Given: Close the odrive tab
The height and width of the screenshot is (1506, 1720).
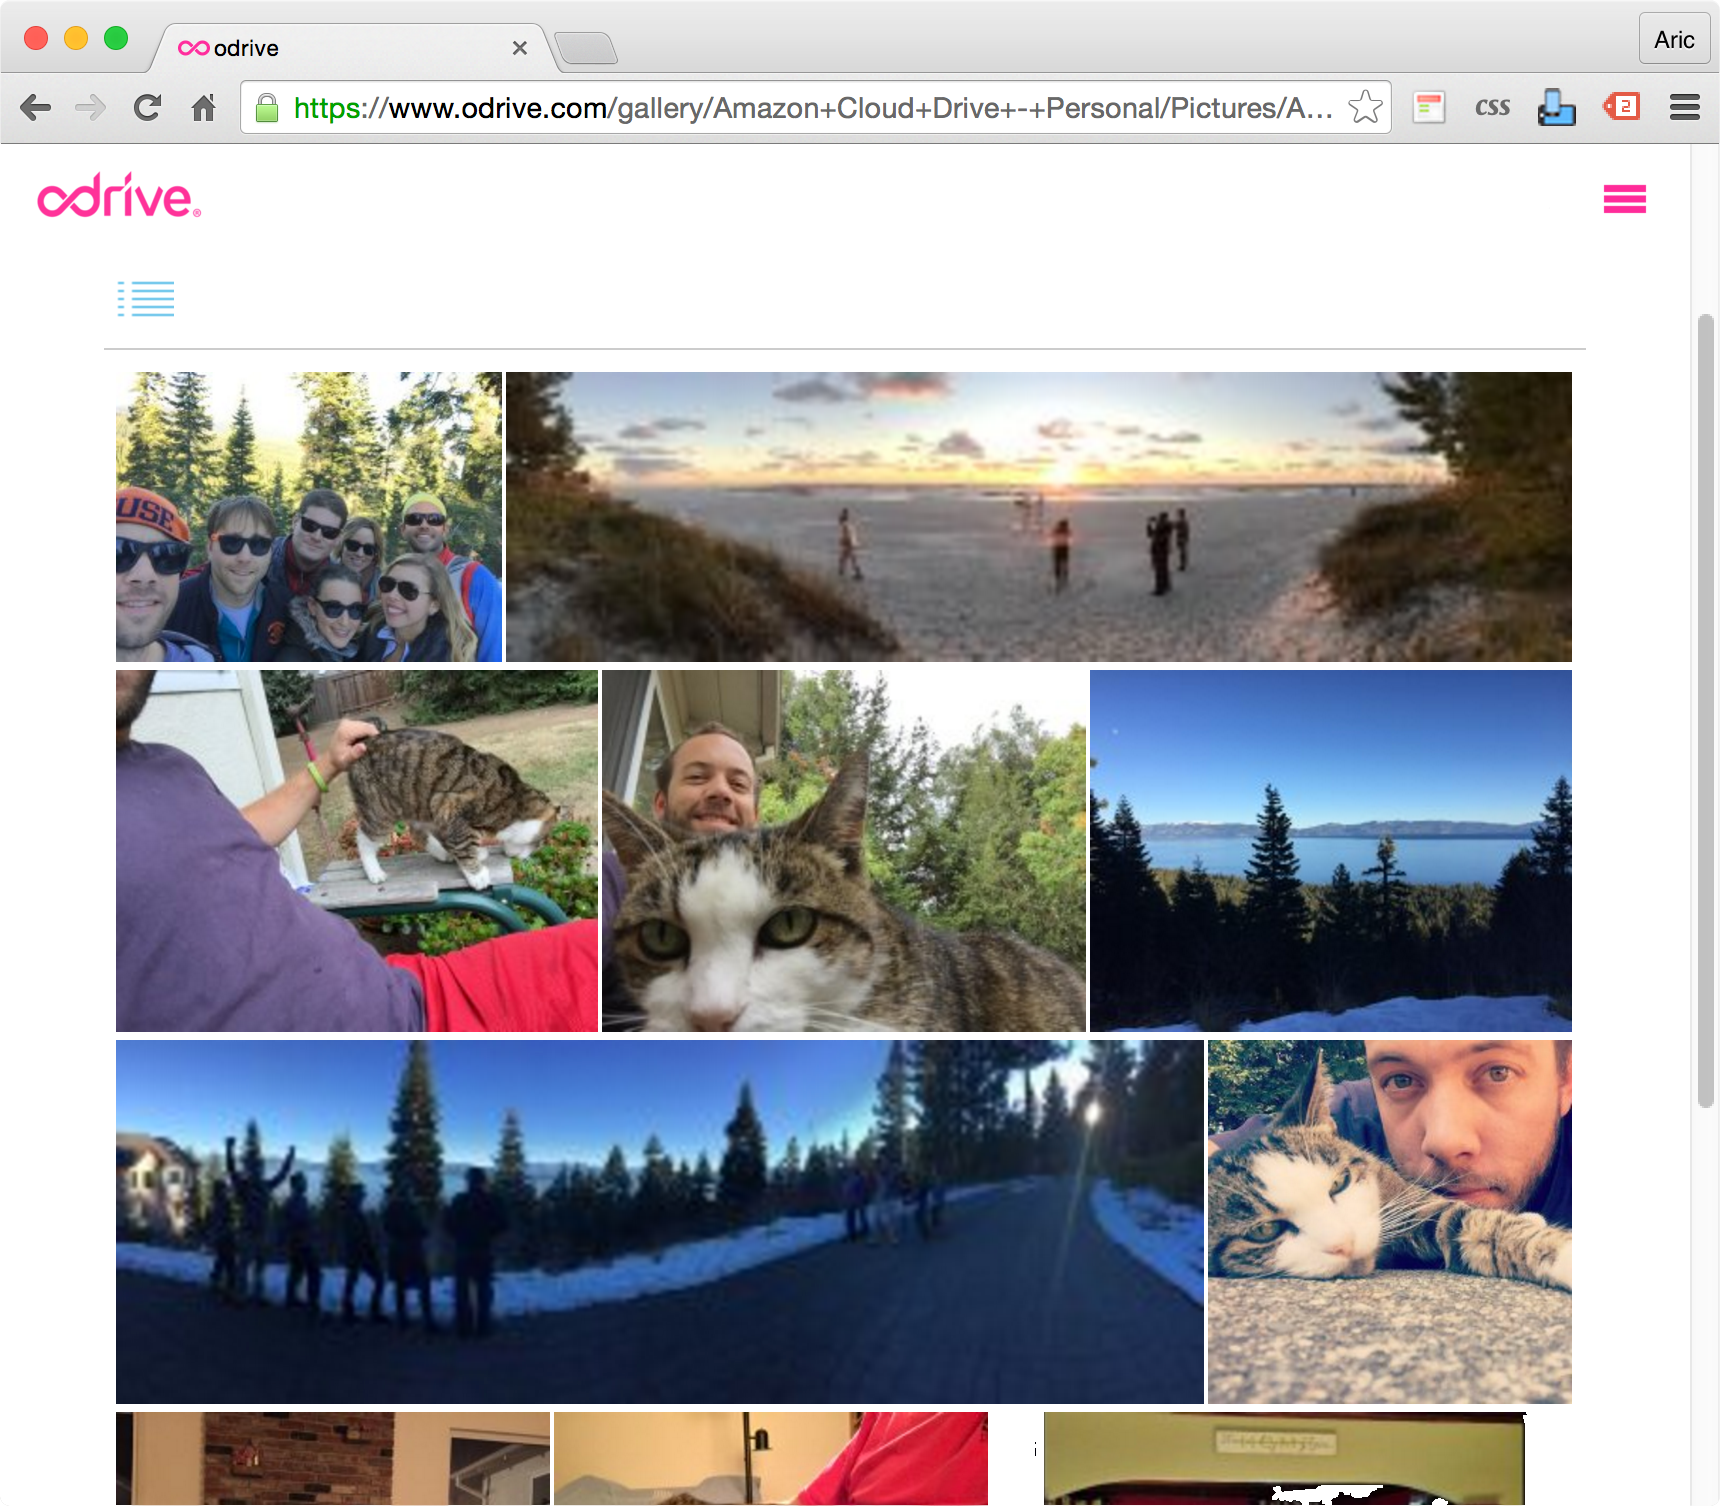Looking at the screenshot, I should [519, 48].
